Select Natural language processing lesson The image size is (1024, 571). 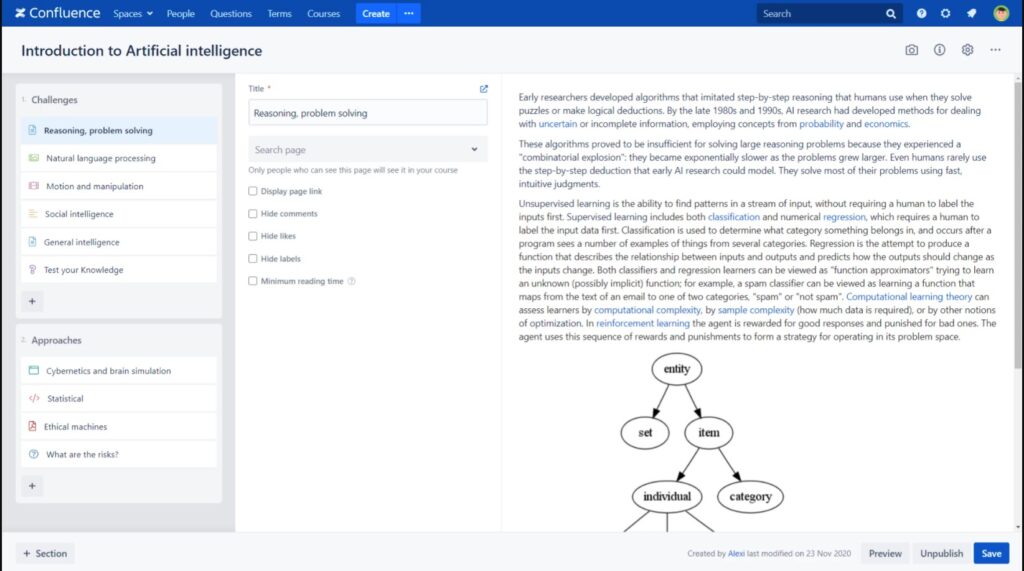click(119, 158)
